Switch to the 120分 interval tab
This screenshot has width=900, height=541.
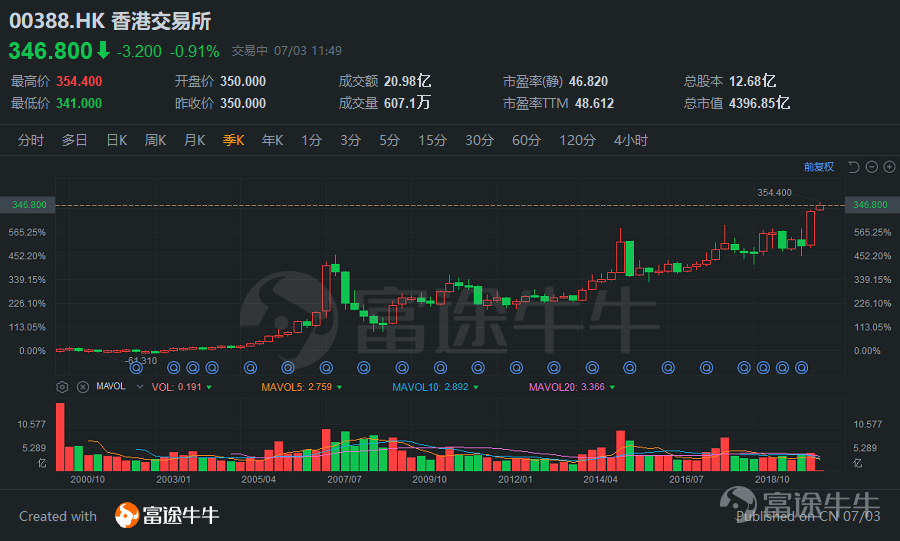577,140
